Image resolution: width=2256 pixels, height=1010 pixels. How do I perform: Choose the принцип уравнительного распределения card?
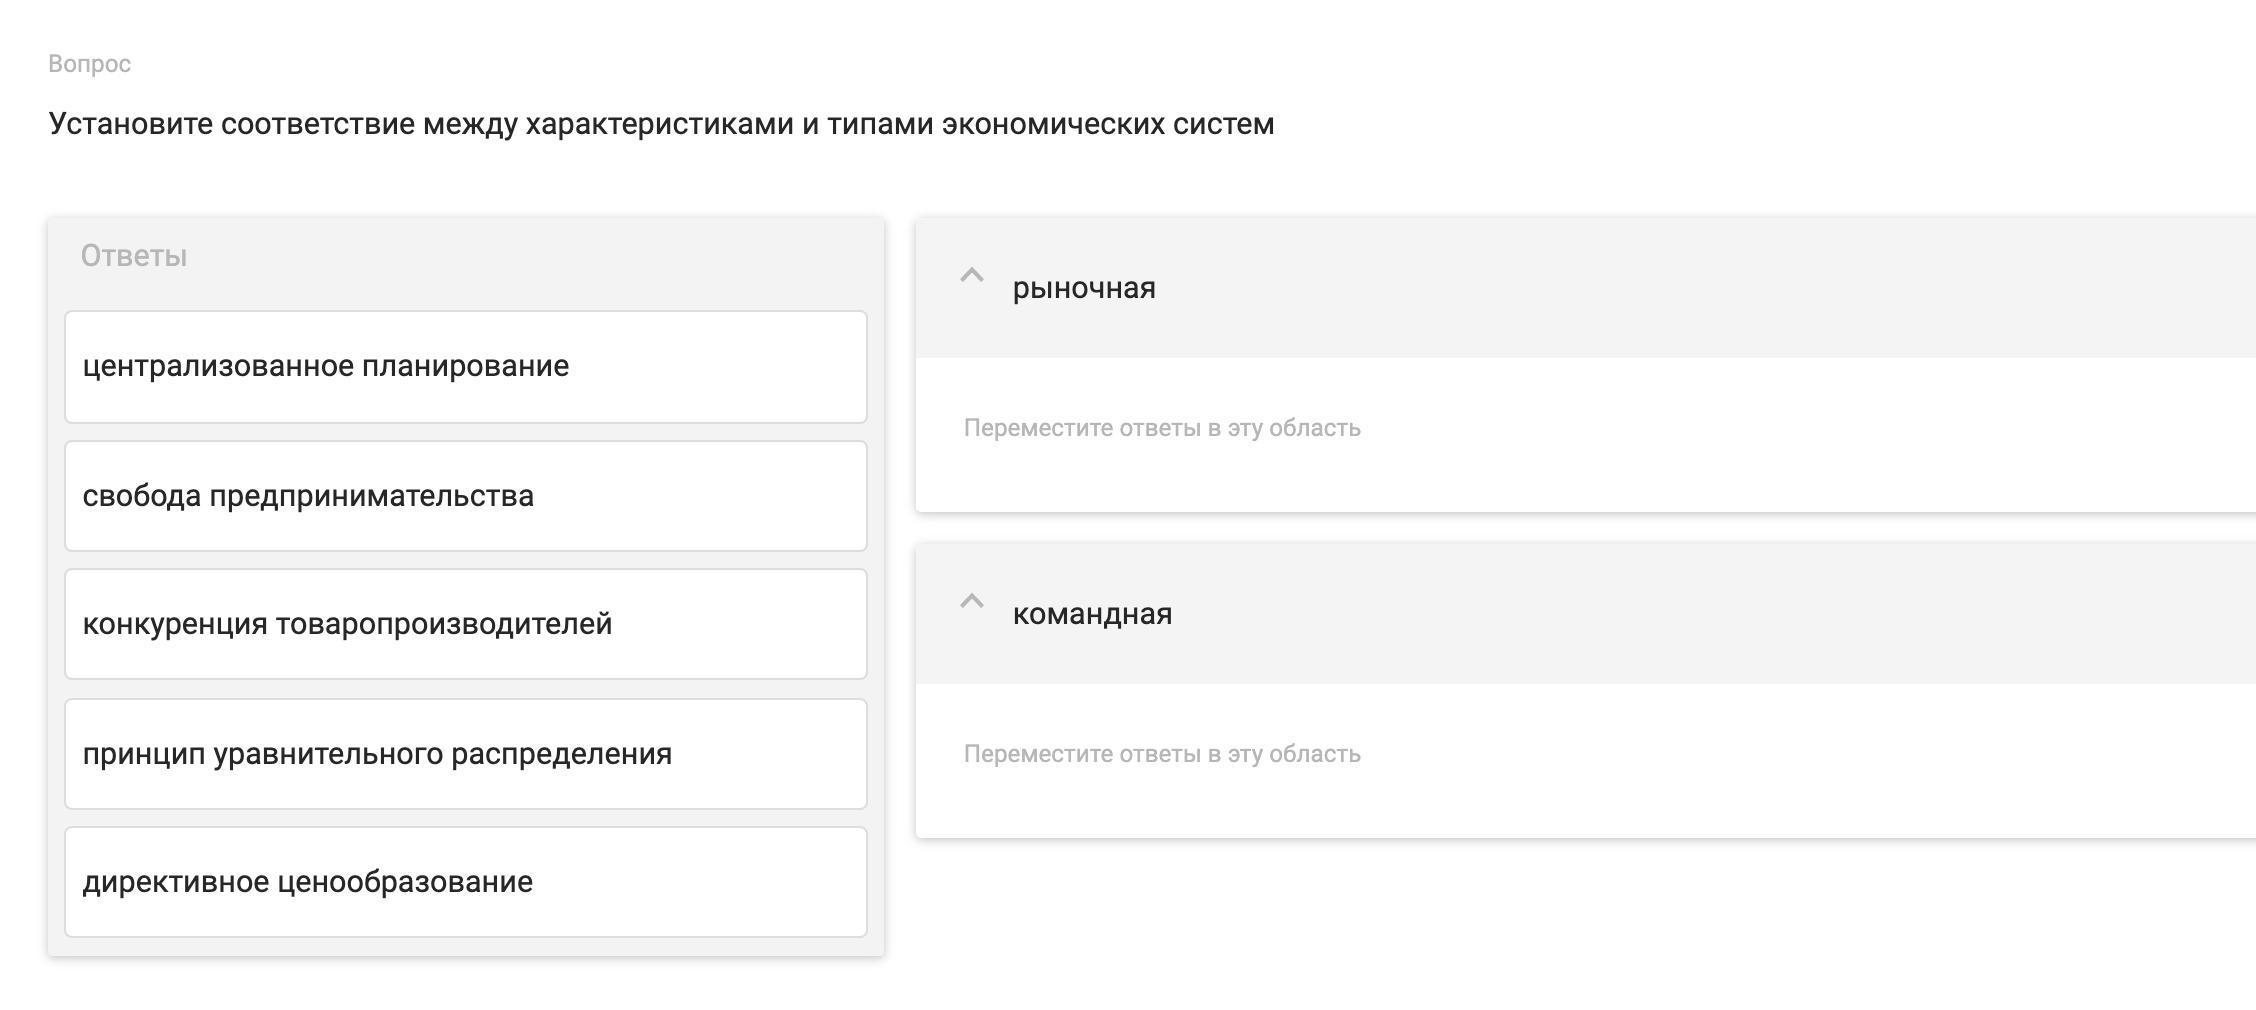pyautogui.click(x=465, y=754)
